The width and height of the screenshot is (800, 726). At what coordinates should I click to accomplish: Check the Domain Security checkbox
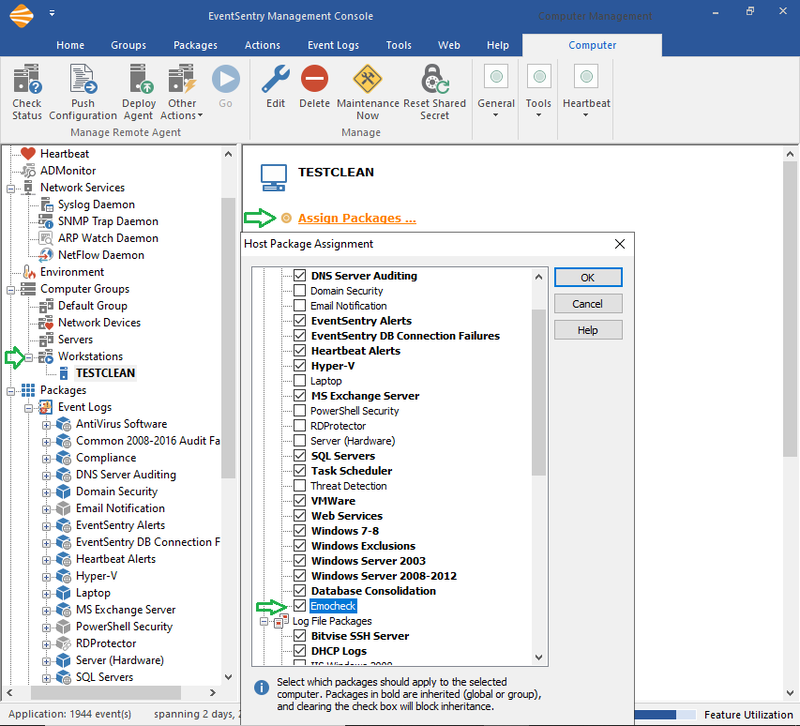300,290
